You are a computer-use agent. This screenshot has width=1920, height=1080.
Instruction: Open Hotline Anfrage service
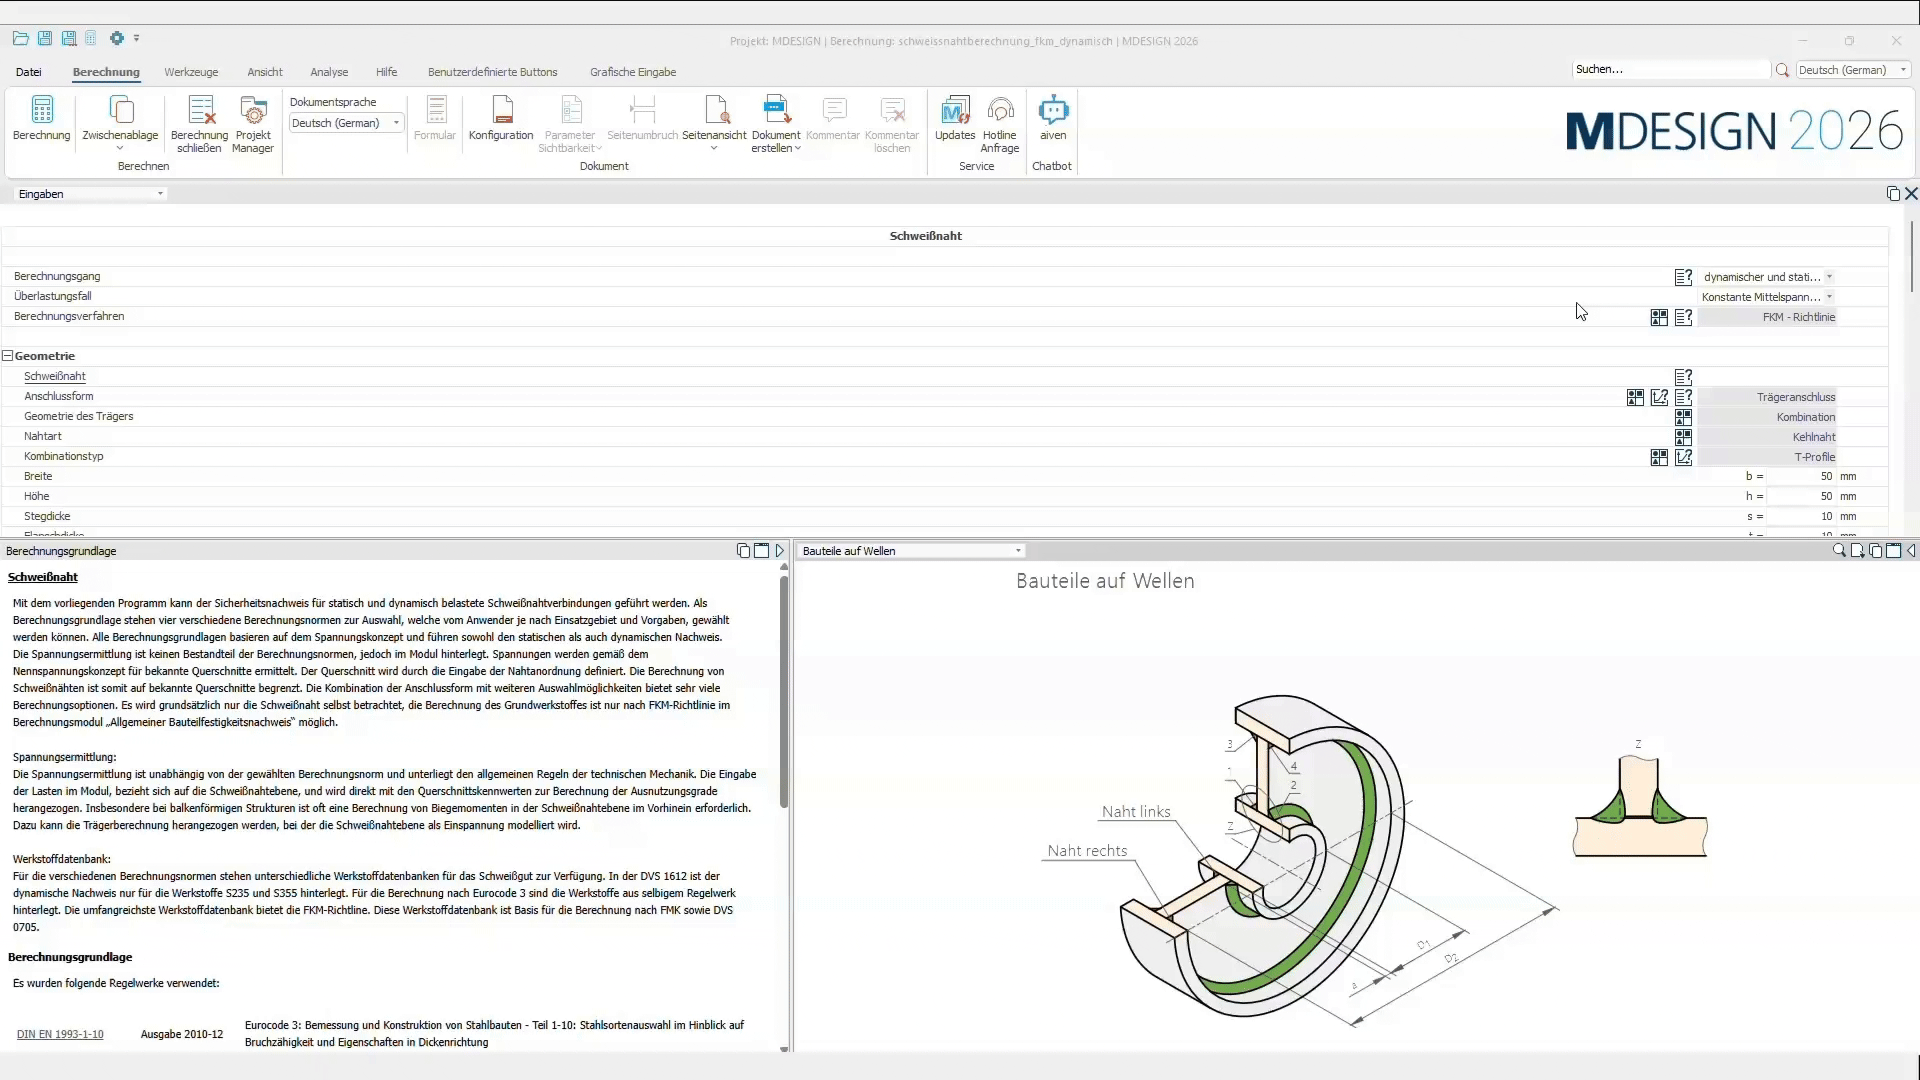1000,110
